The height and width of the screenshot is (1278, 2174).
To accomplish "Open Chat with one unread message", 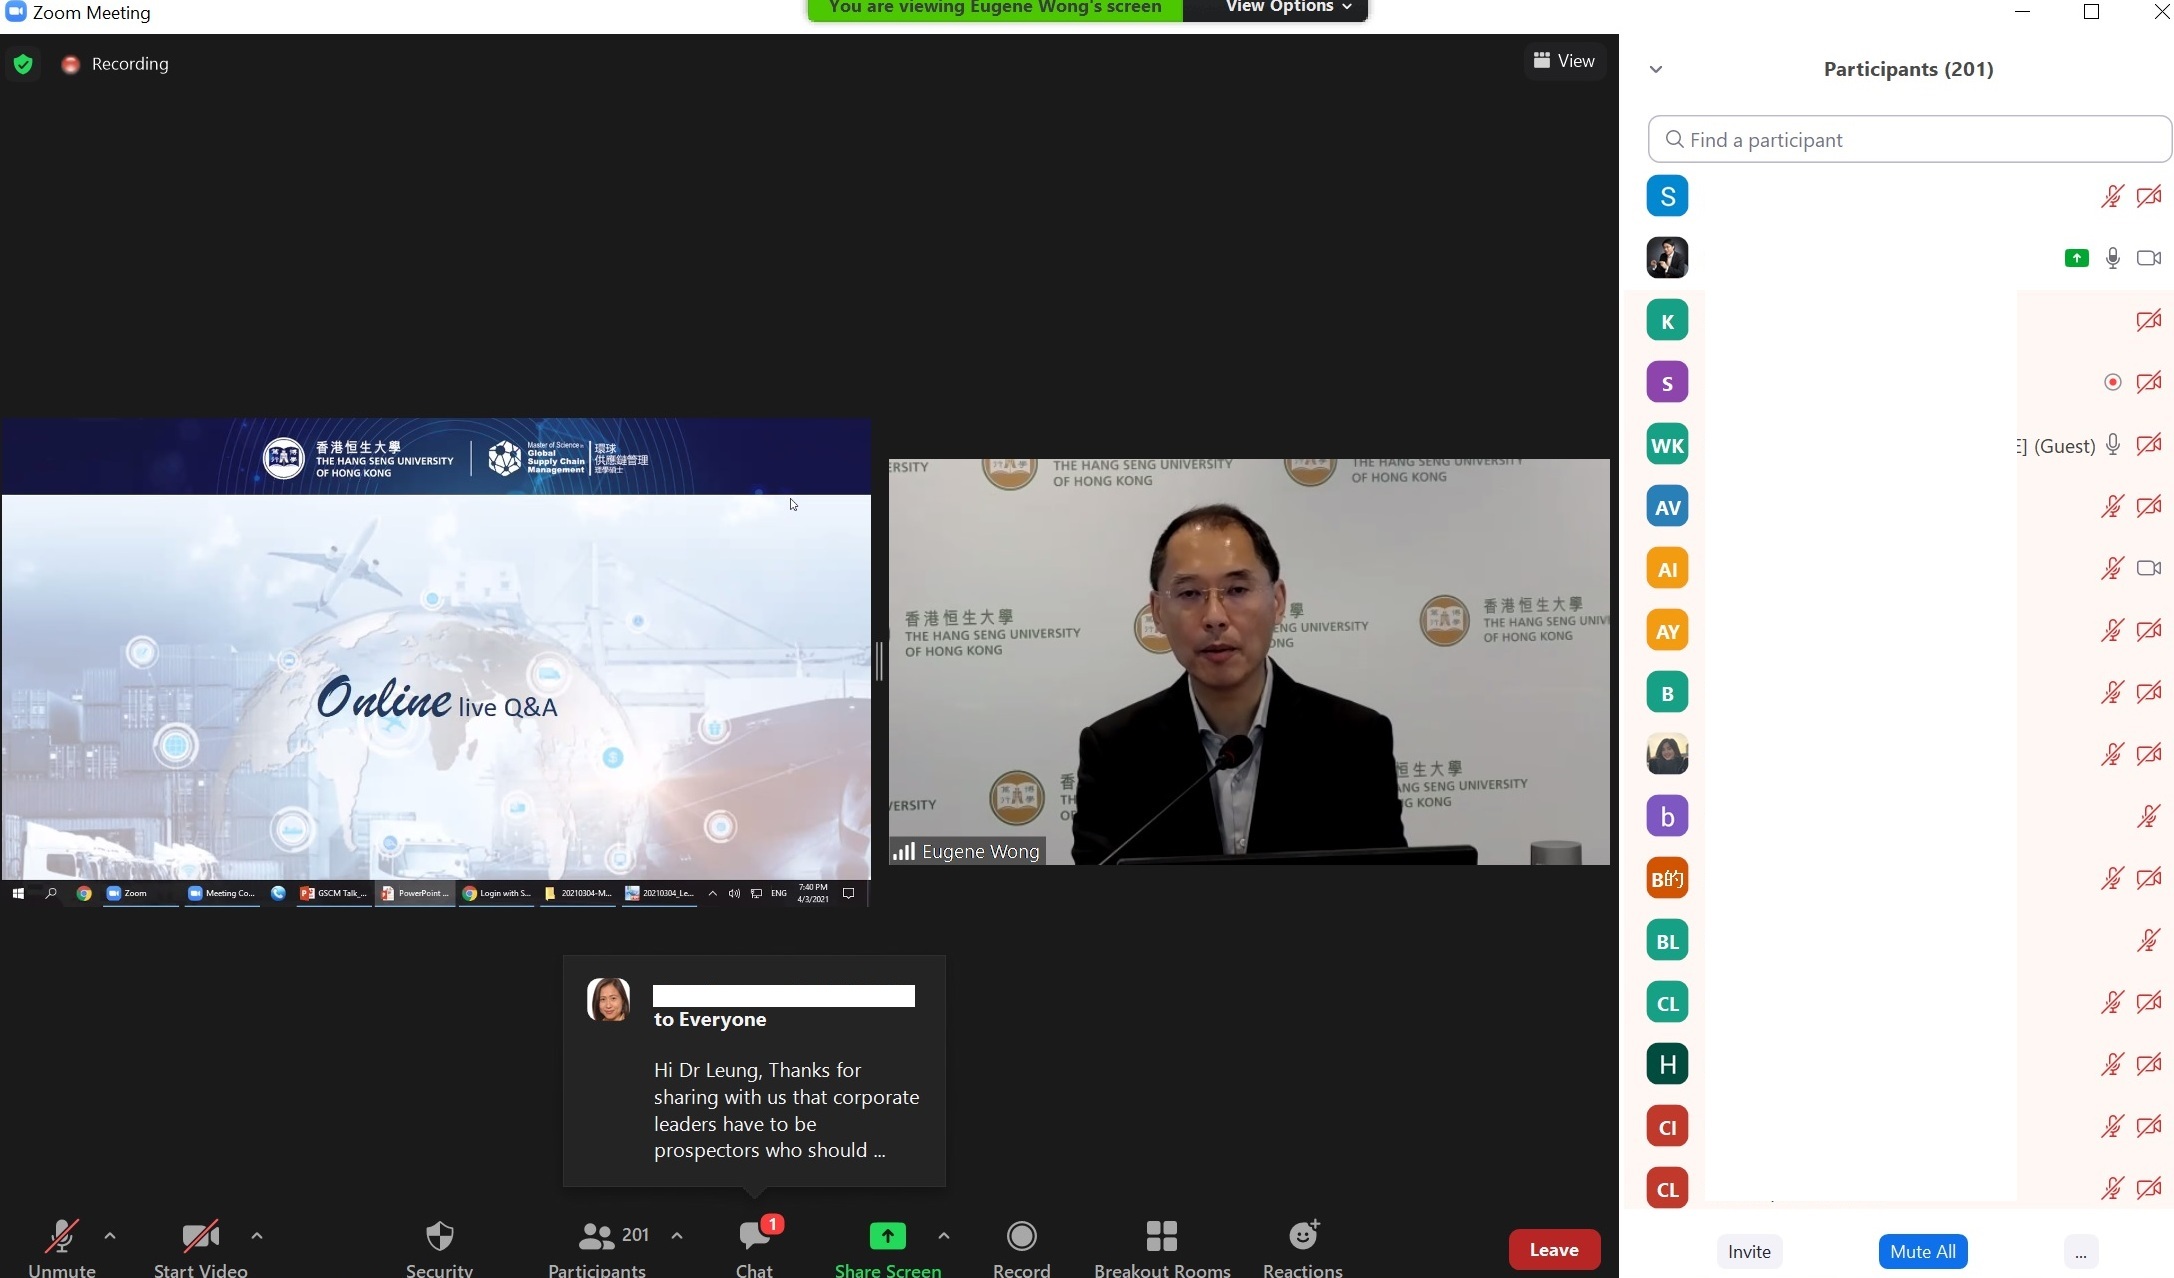I will [755, 1237].
